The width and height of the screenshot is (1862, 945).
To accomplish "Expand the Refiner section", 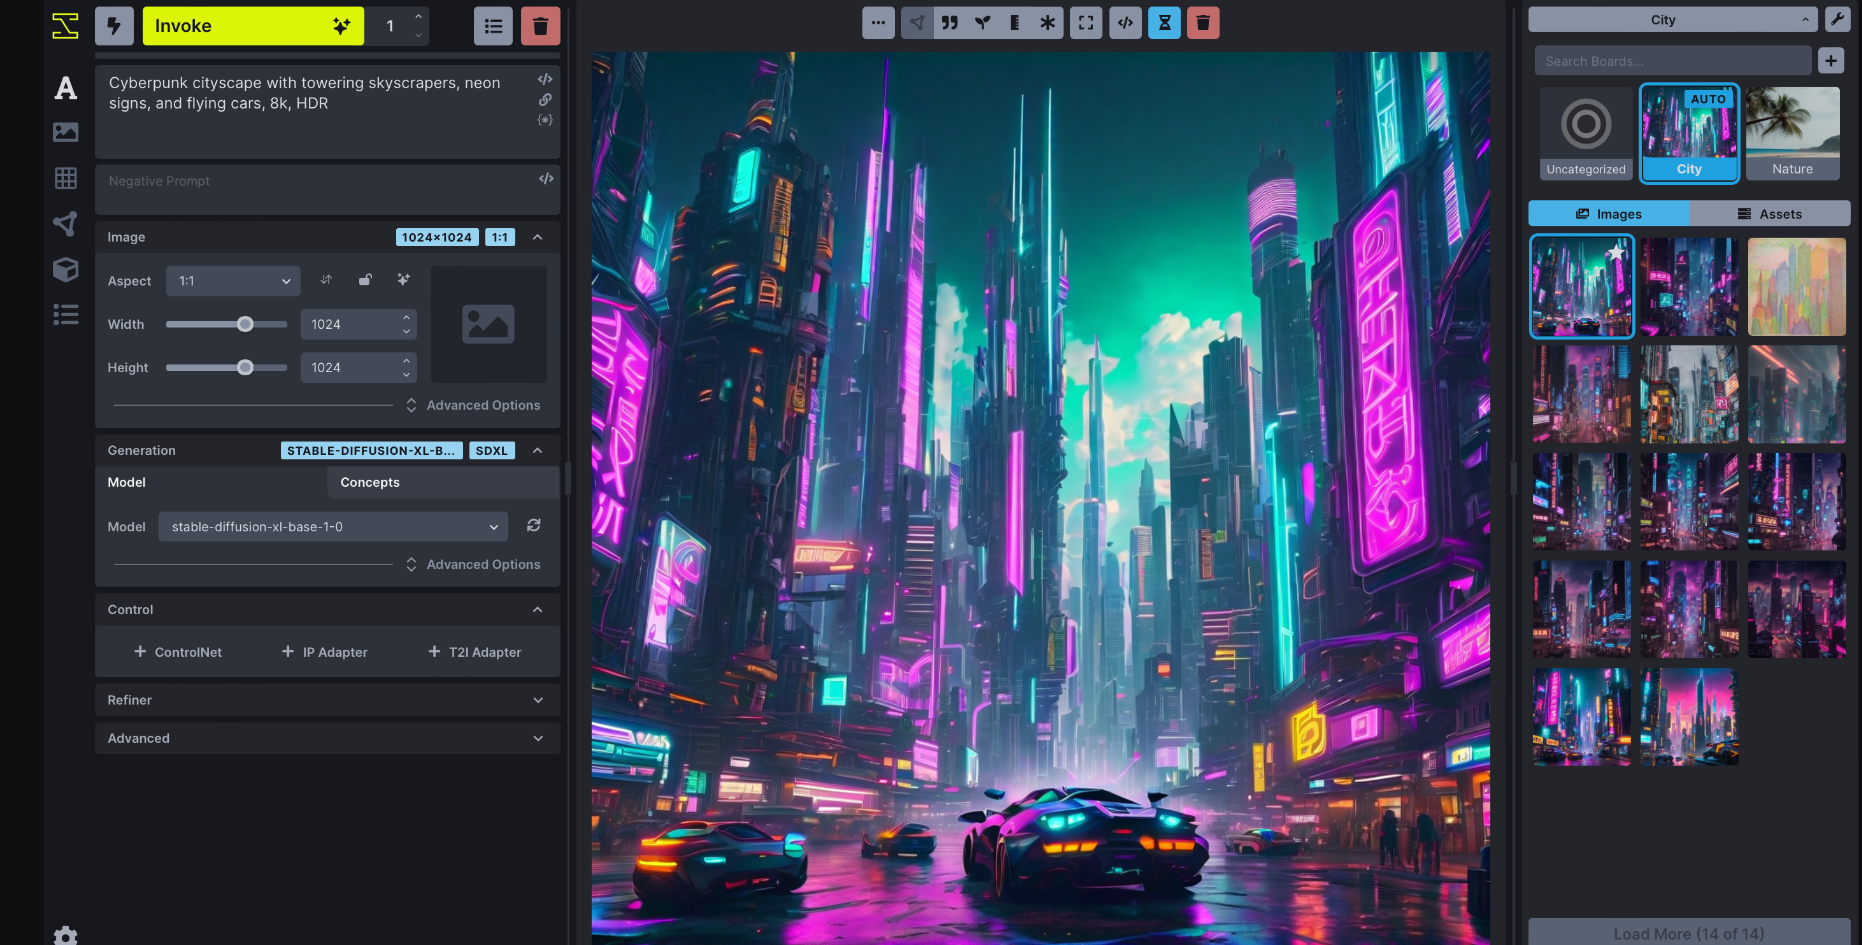I will coord(327,700).
